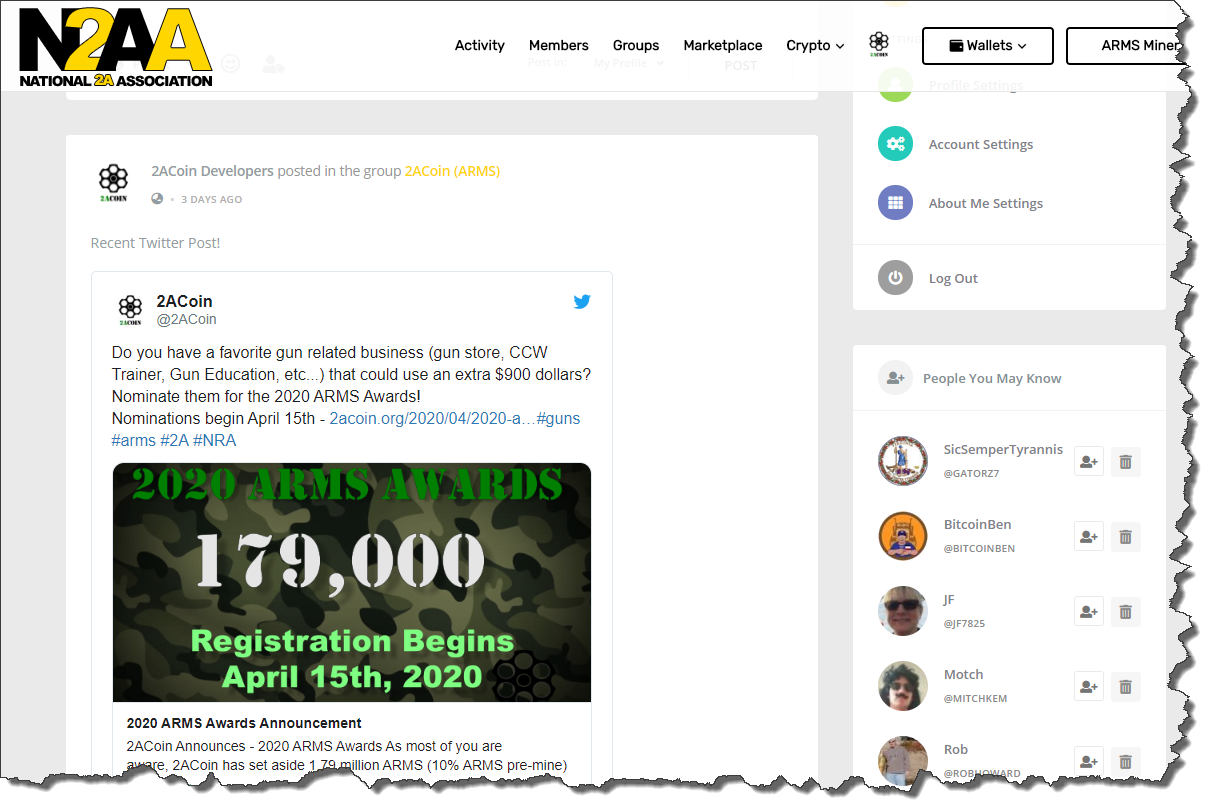This screenshot has width=1215, height=812.
Task: Open the Wallets dropdown button
Action: pyautogui.click(x=988, y=46)
